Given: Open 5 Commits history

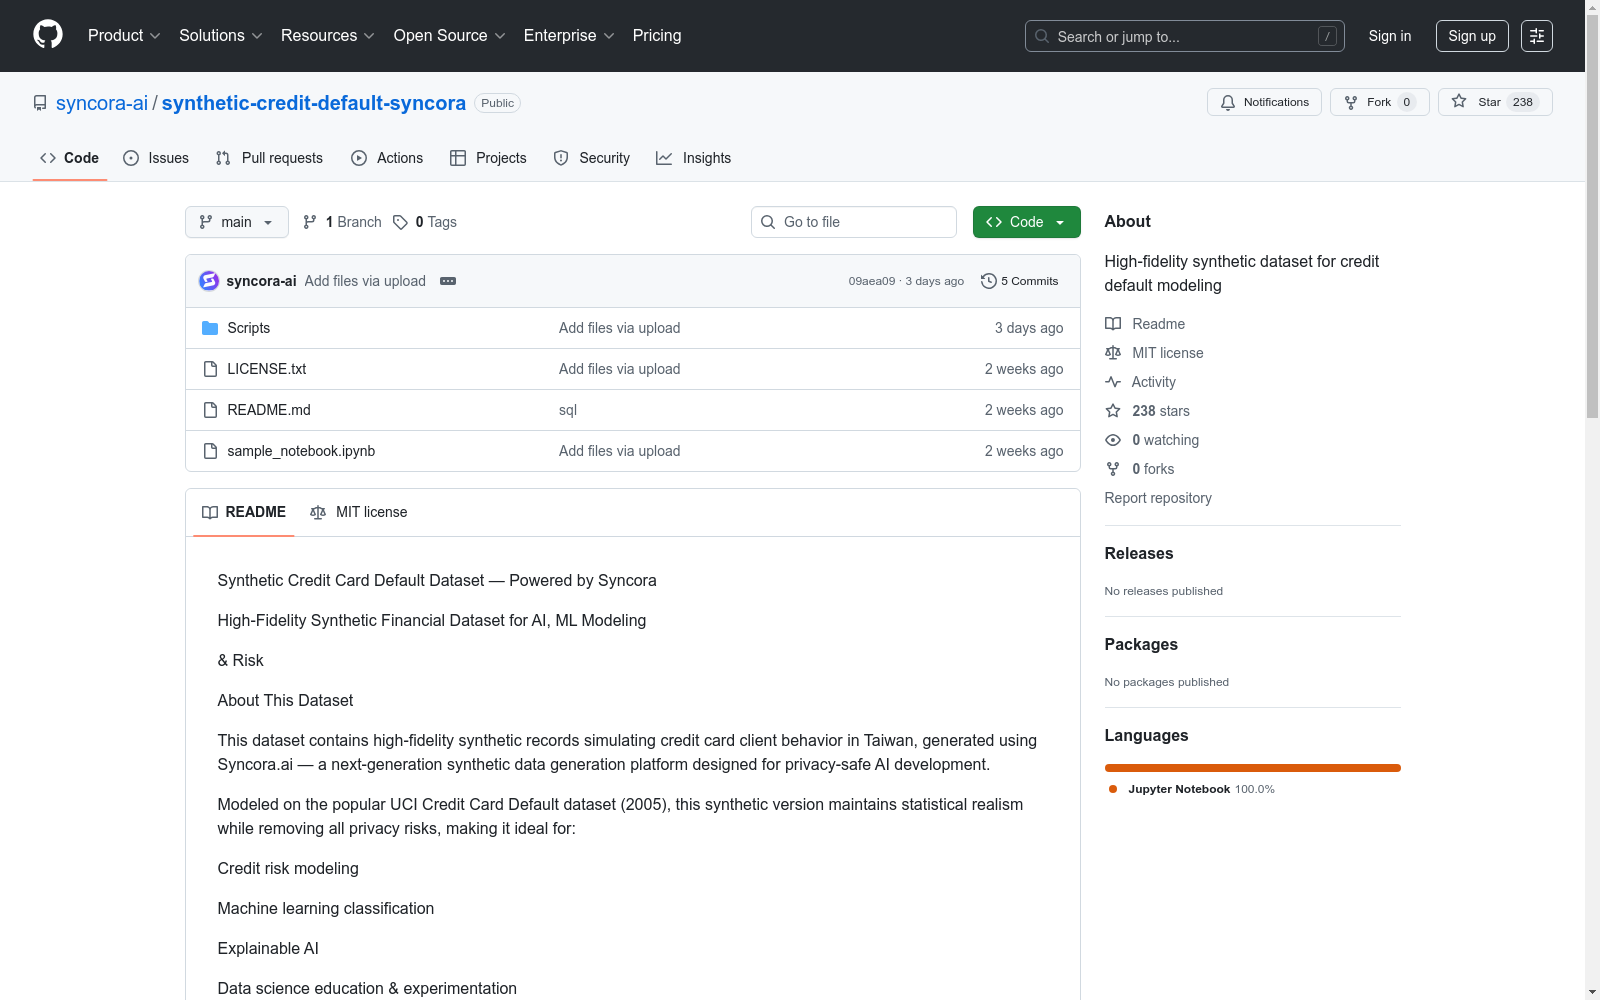Looking at the screenshot, I should (1019, 281).
